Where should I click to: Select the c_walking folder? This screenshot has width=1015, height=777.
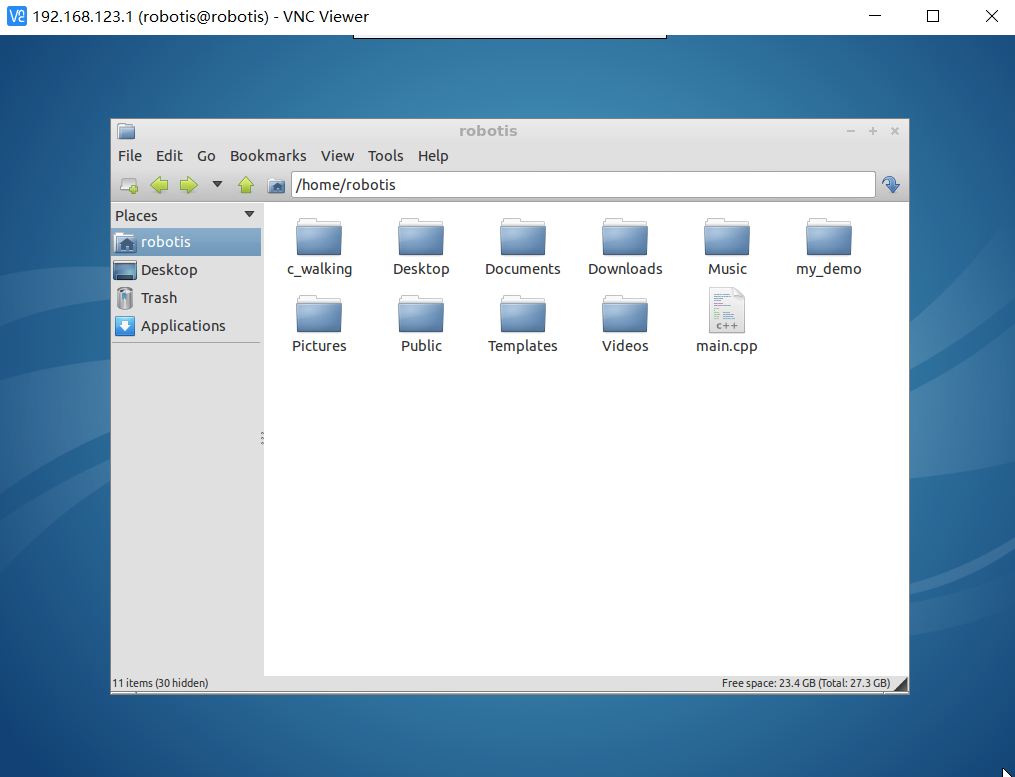click(319, 238)
